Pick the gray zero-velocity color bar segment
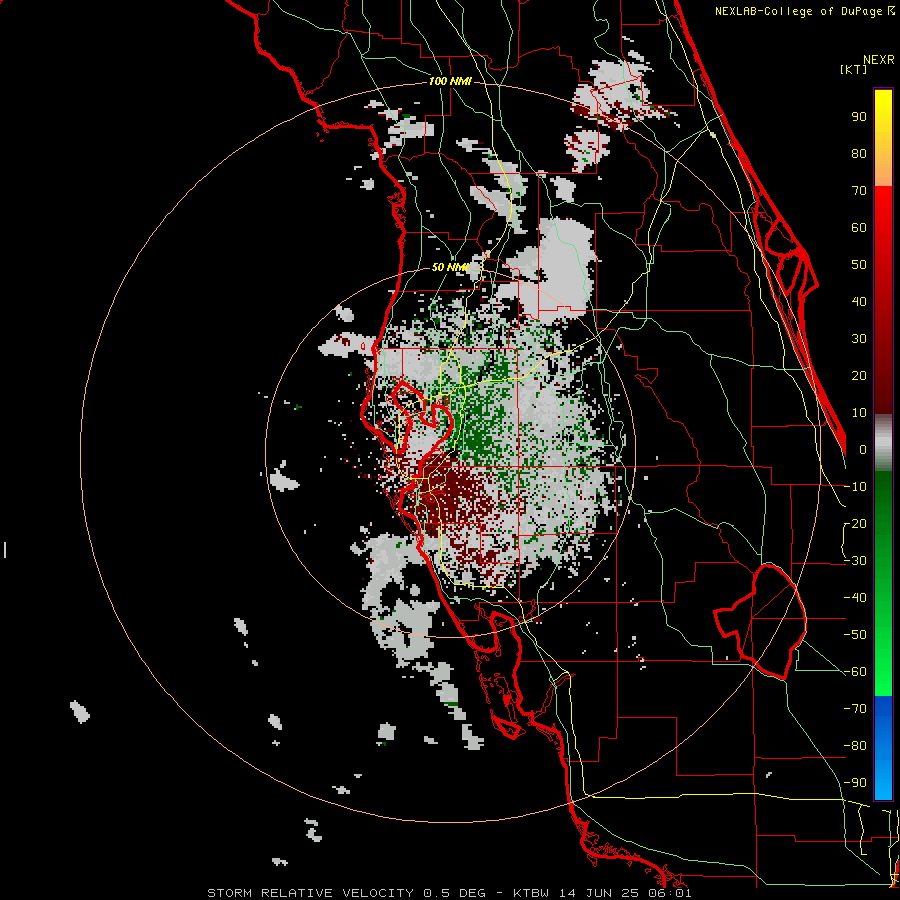 pos(883,443)
